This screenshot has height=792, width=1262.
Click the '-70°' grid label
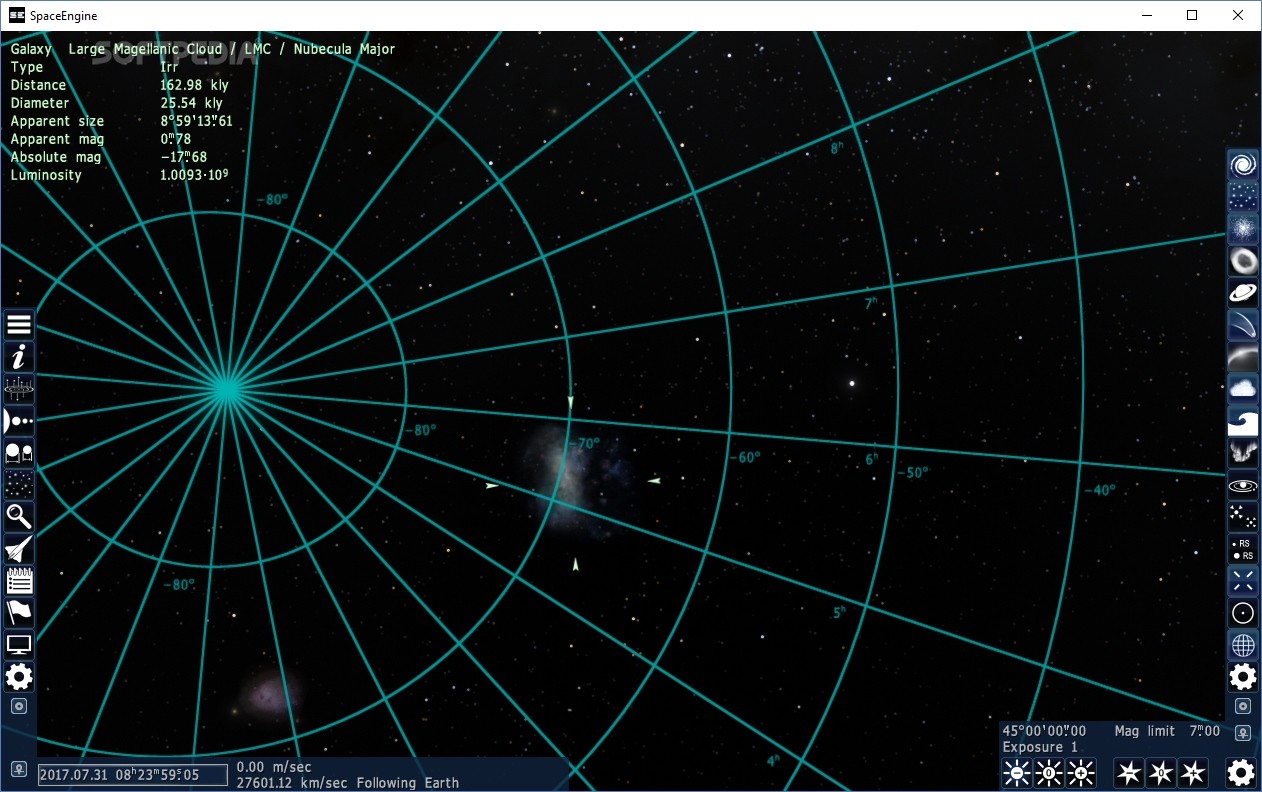pos(583,443)
